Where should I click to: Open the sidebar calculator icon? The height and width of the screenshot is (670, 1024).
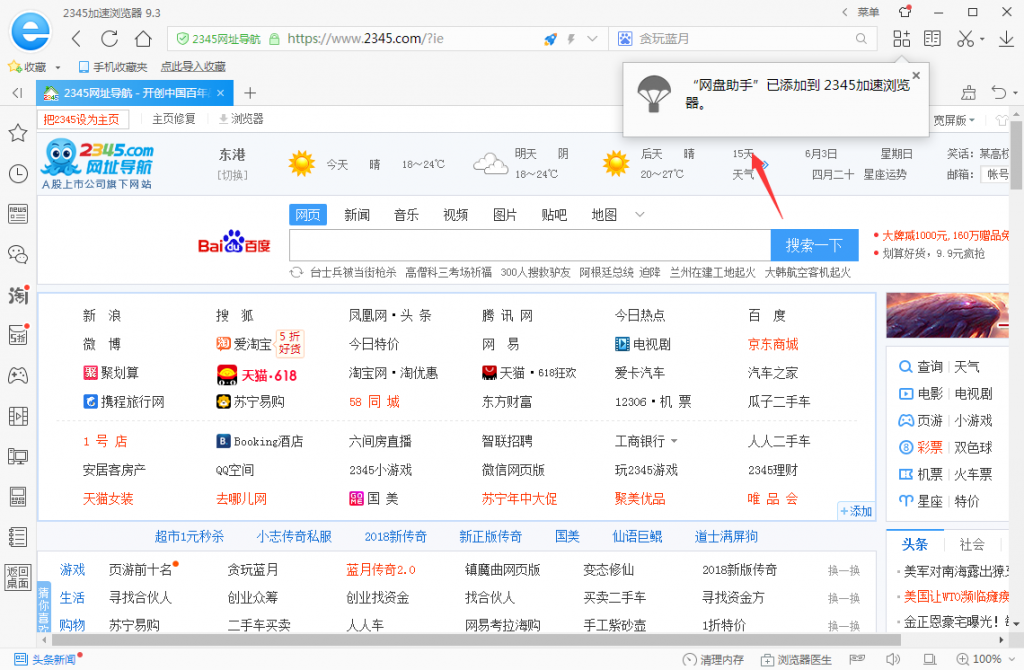18,497
